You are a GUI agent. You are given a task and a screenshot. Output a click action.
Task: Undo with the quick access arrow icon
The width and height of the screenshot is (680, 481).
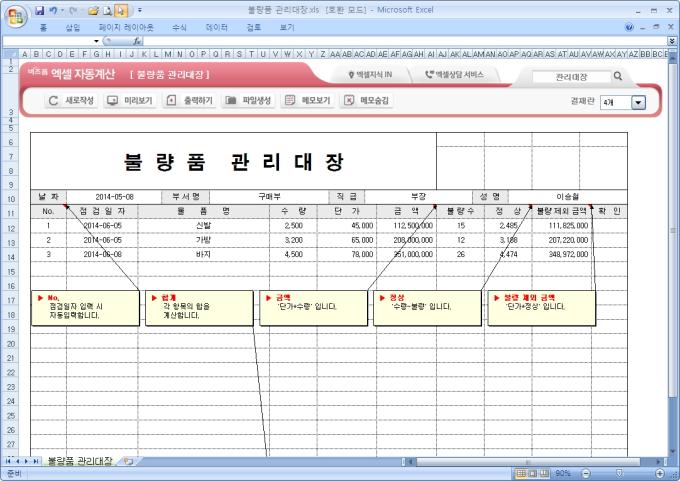53,10
